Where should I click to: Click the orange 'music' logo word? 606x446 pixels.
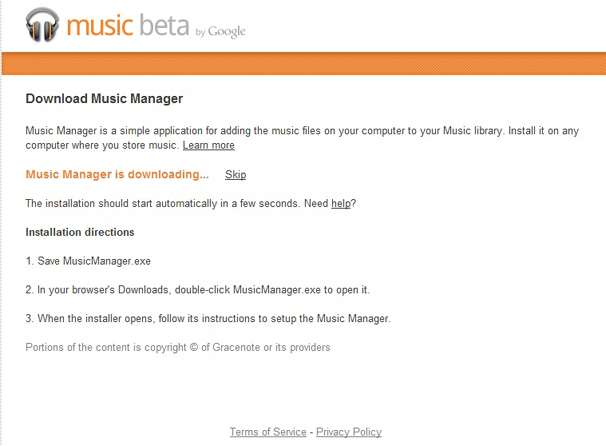coord(100,26)
